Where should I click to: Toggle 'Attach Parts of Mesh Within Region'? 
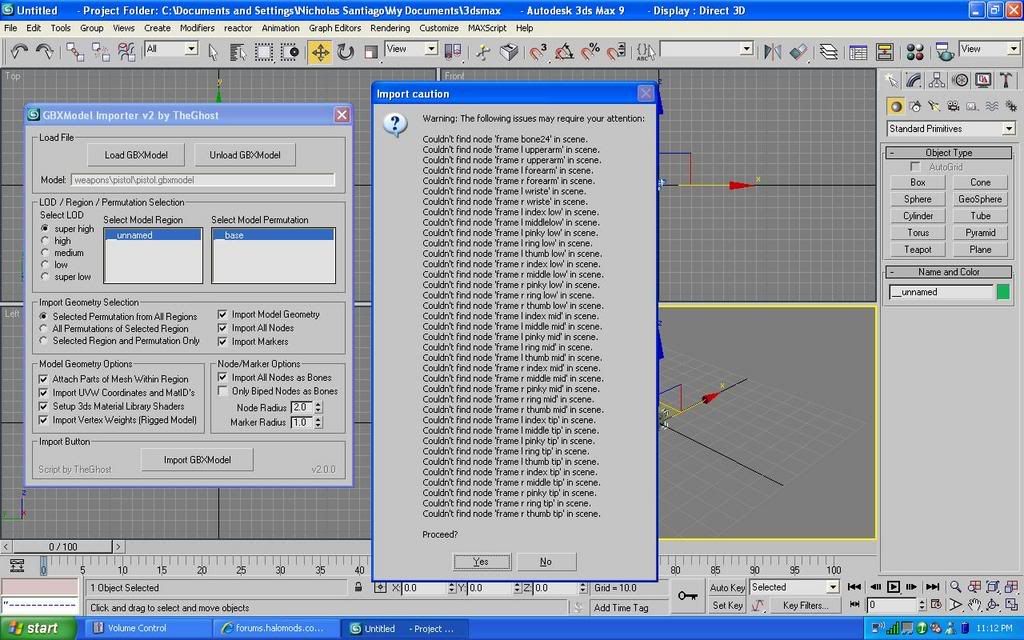(x=43, y=379)
